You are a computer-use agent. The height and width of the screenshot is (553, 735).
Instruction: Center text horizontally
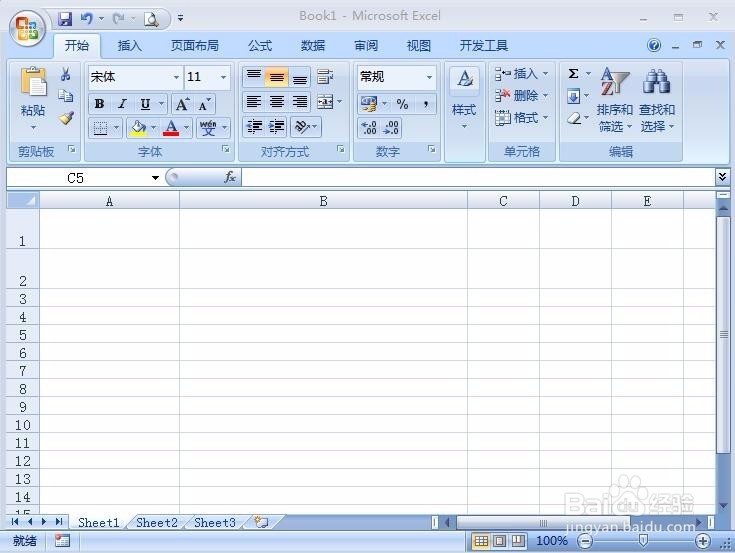click(277, 102)
